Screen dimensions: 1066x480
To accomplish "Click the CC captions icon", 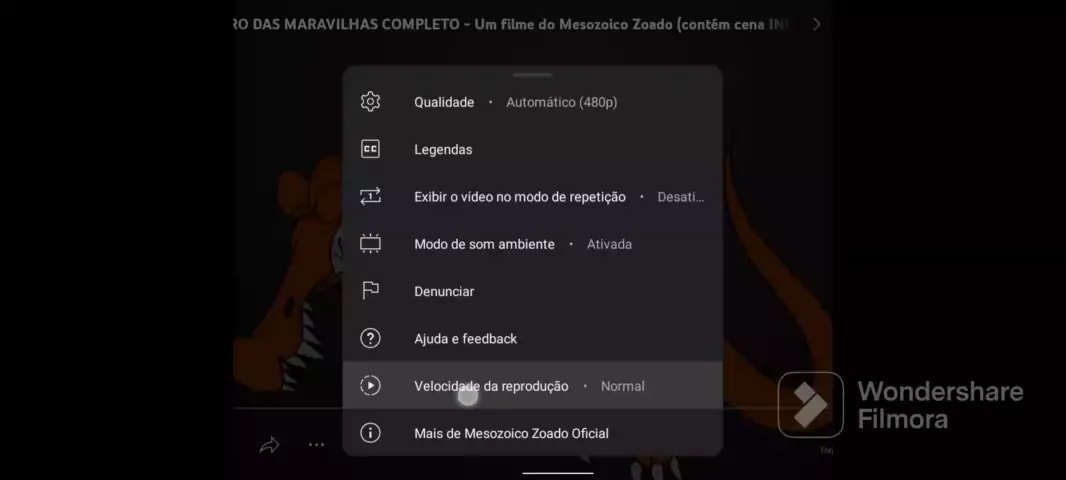I will (370, 149).
